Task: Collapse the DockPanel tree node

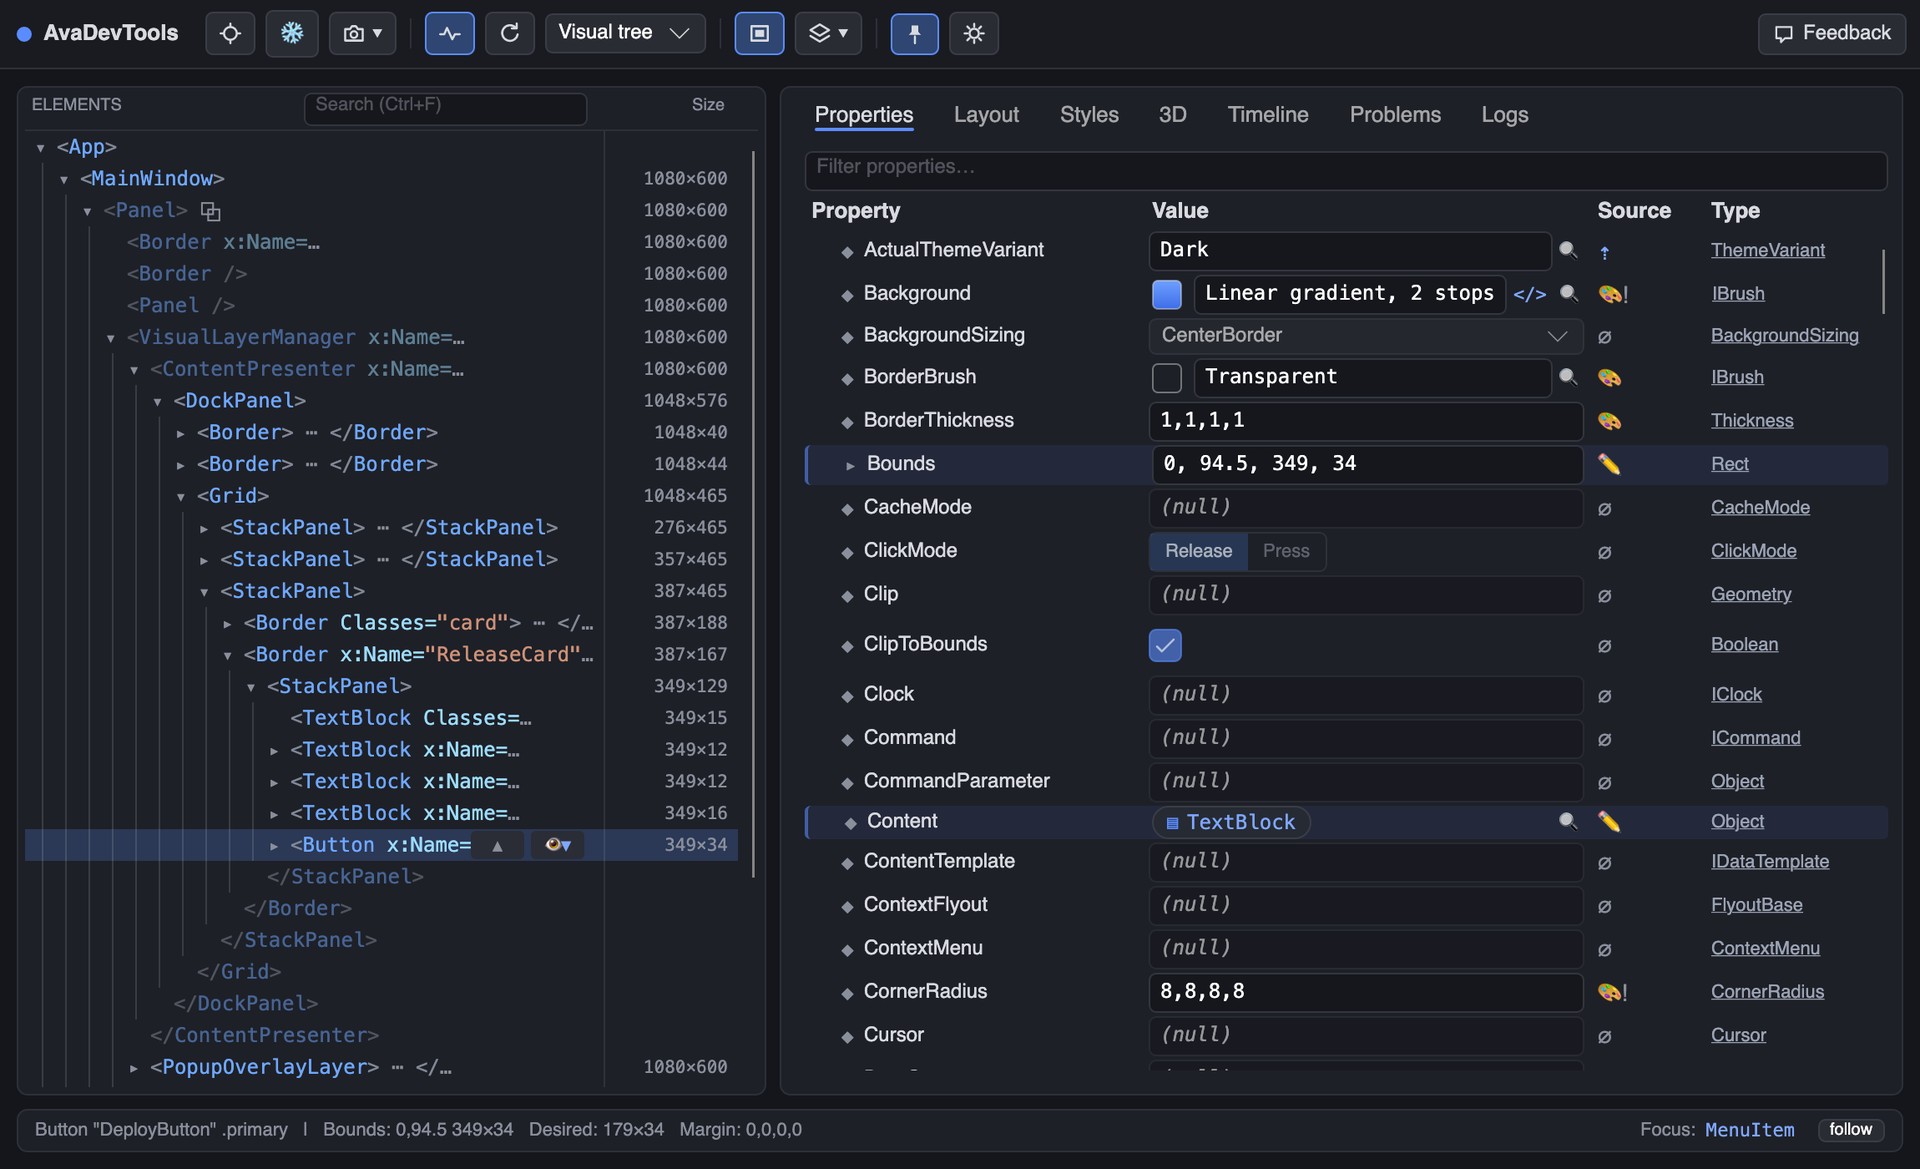Action: (x=157, y=402)
